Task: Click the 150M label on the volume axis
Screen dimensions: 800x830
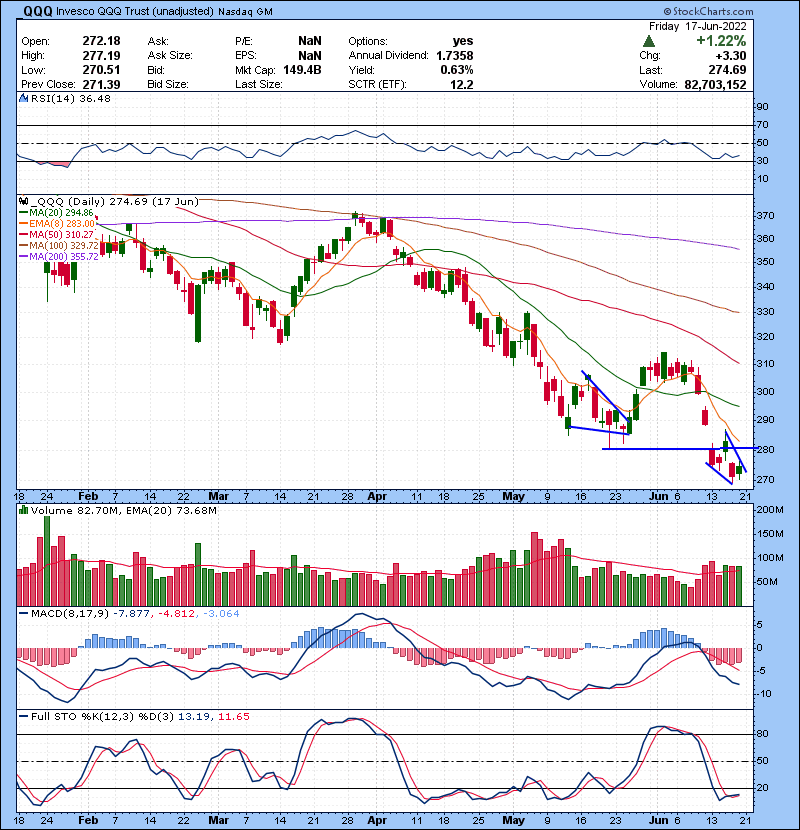Action: [x=771, y=534]
